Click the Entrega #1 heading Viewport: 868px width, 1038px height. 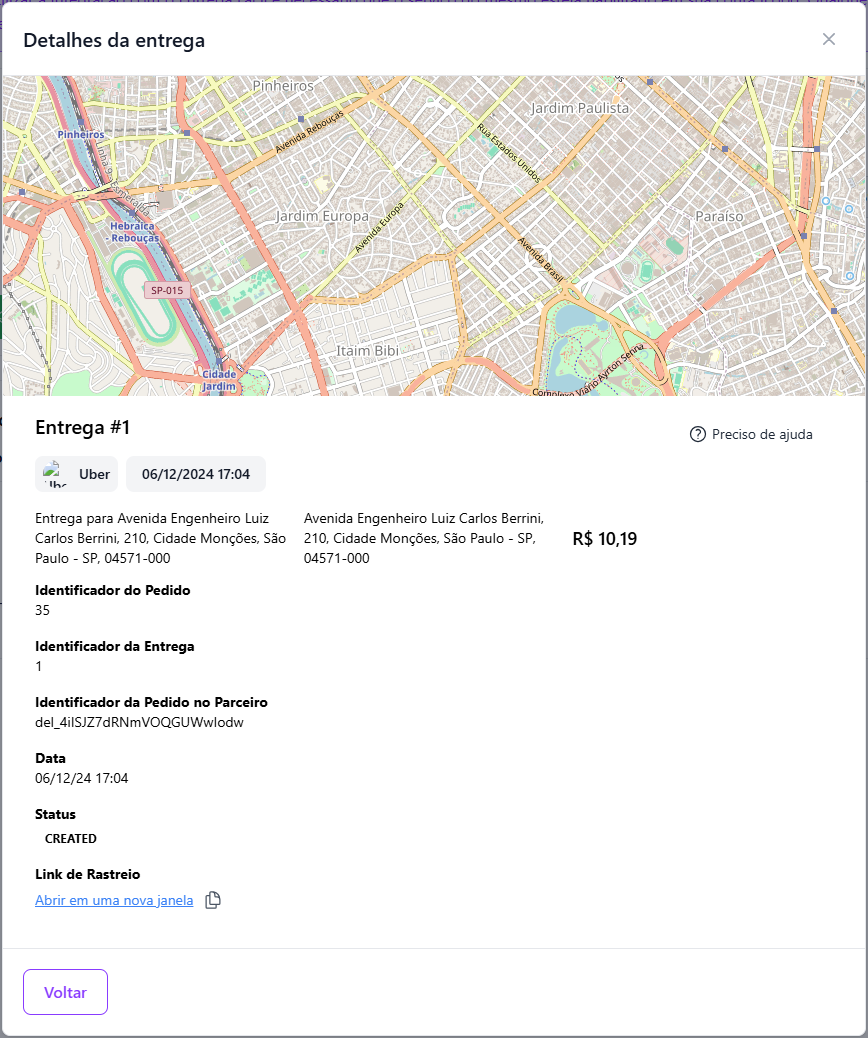[x=83, y=428]
